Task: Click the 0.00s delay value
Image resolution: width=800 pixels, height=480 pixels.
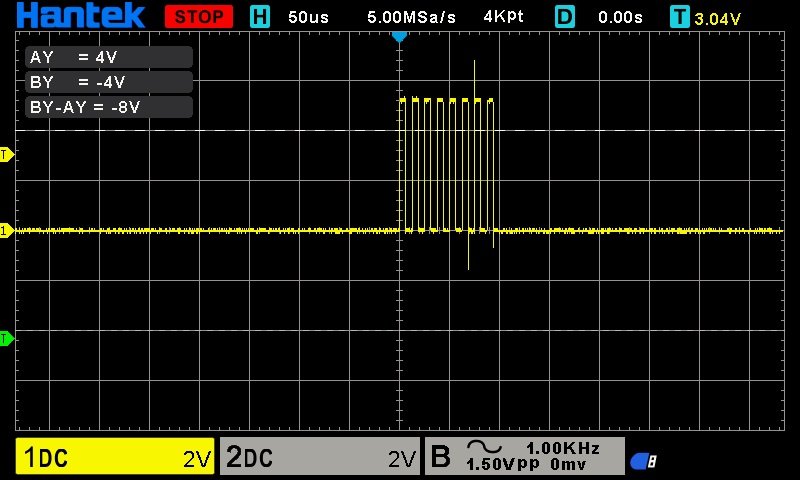Action: [620, 17]
